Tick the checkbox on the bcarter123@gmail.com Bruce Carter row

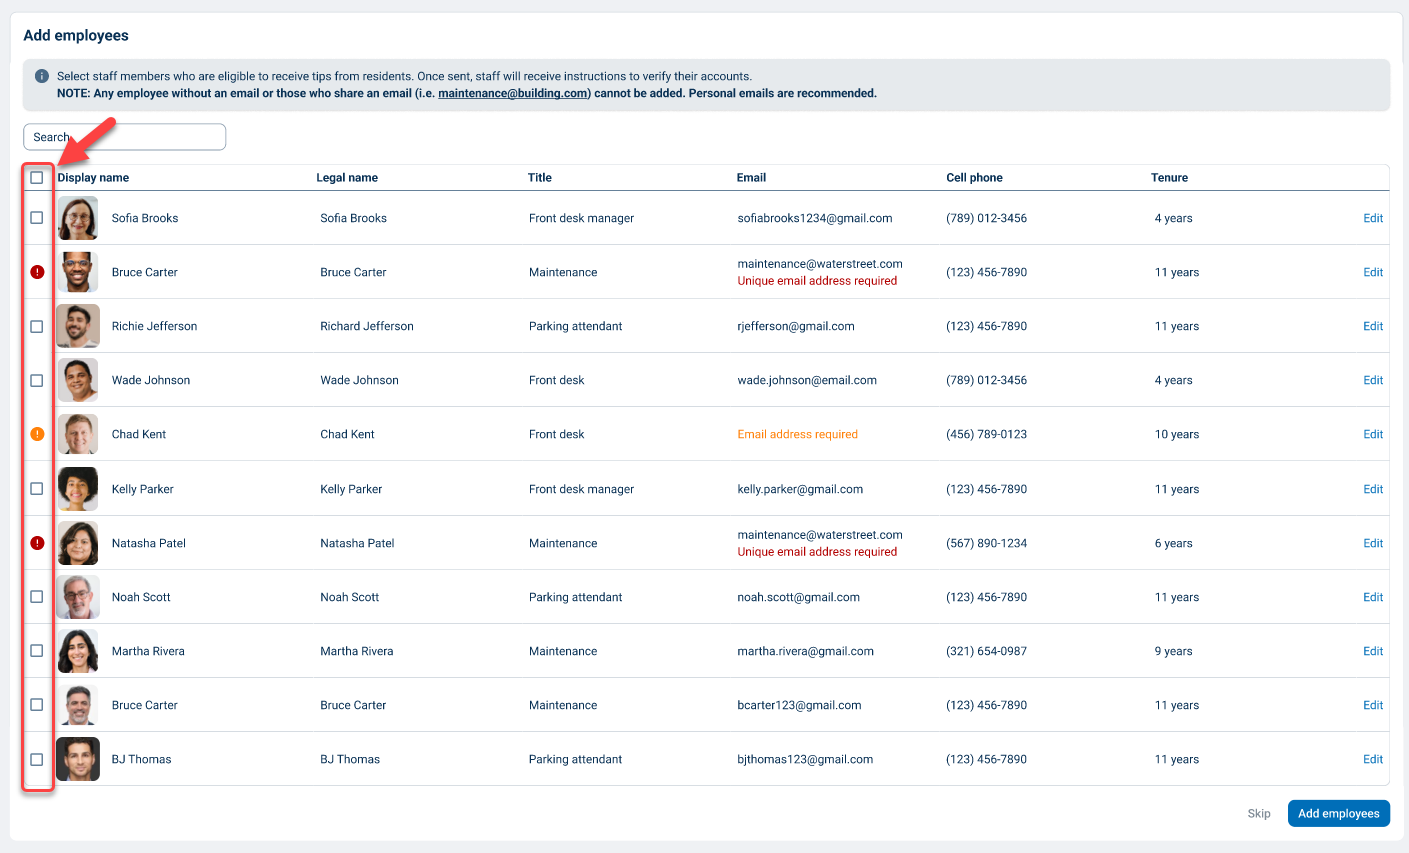(37, 705)
